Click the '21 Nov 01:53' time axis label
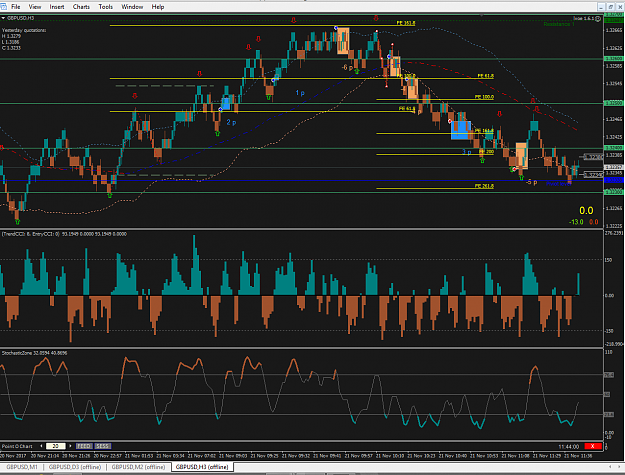The image size is (625, 475). click(139, 455)
